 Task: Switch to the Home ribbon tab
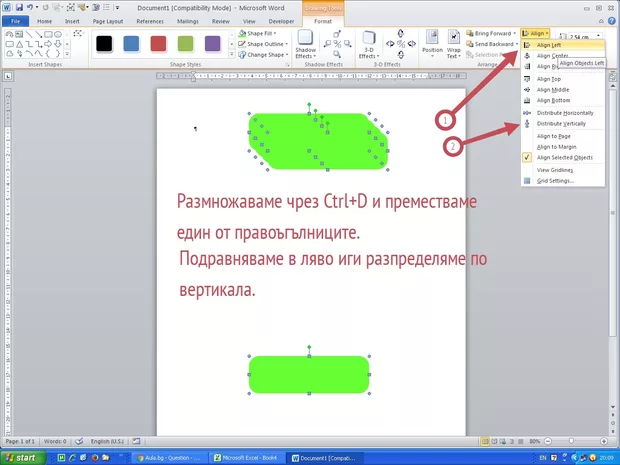pos(44,21)
